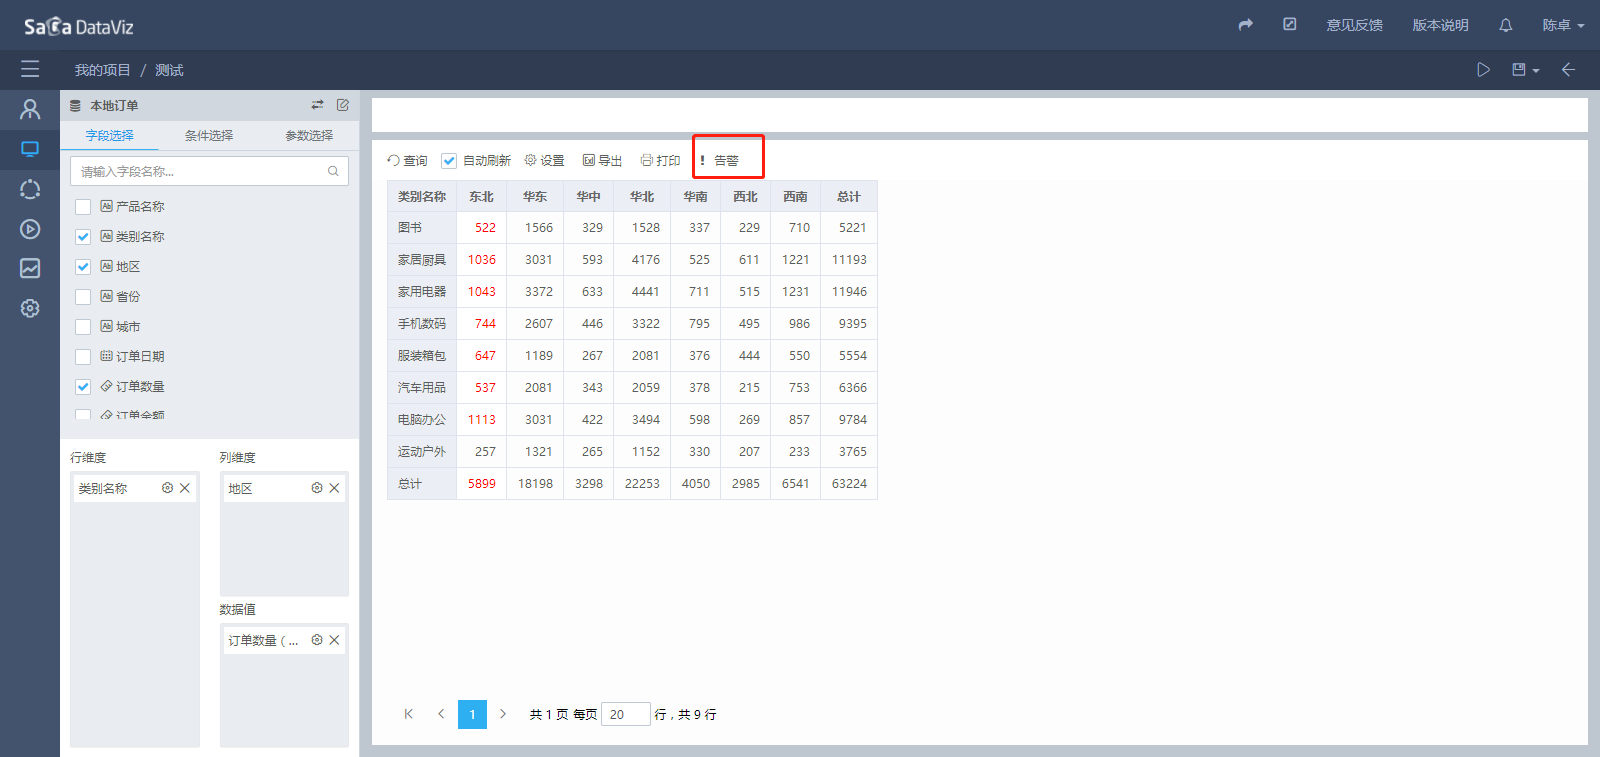Image resolution: width=1600 pixels, height=757 pixels.
Task: Remove 类别名称 from row dimension
Action: click(185, 488)
